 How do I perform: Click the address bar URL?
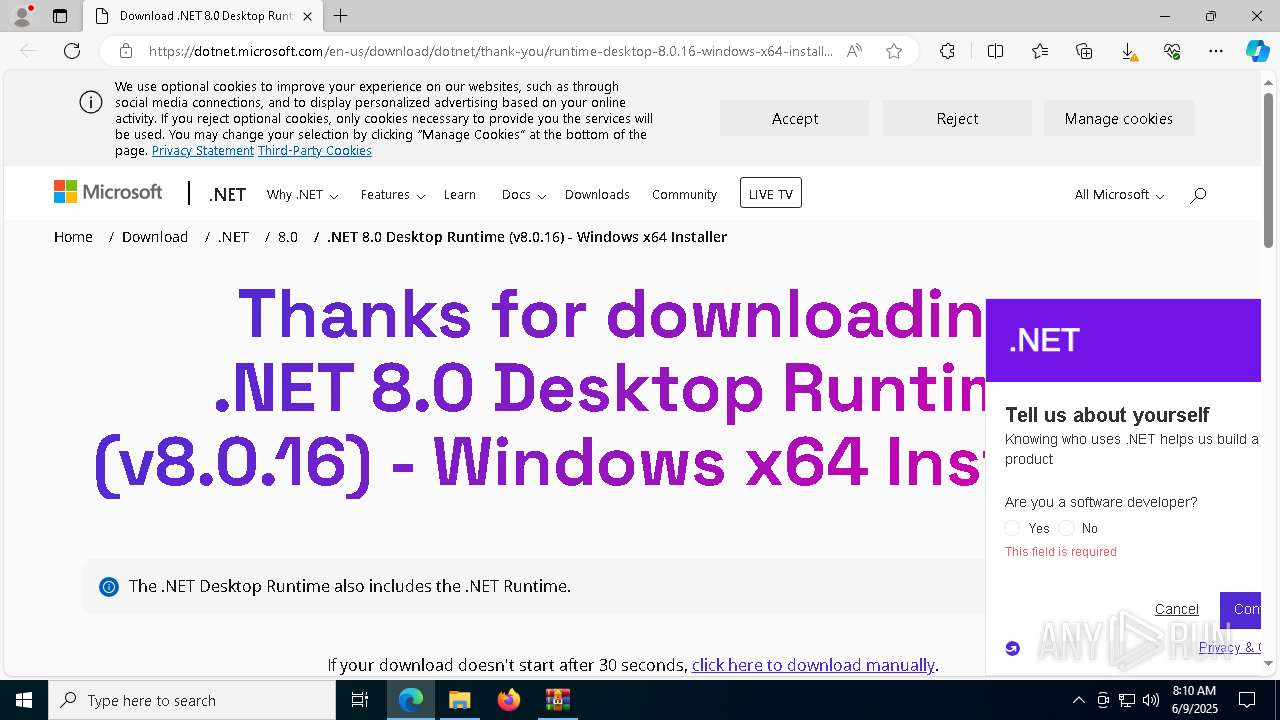[x=490, y=51]
